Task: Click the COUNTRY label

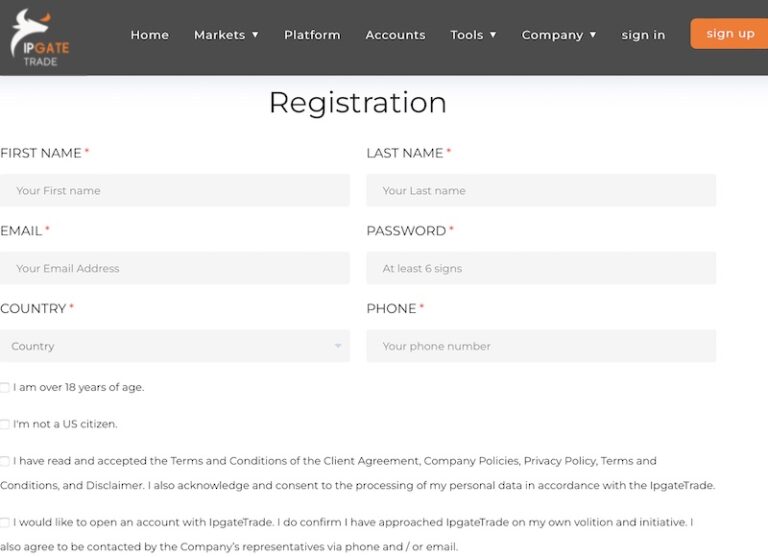Action: coord(37,309)
